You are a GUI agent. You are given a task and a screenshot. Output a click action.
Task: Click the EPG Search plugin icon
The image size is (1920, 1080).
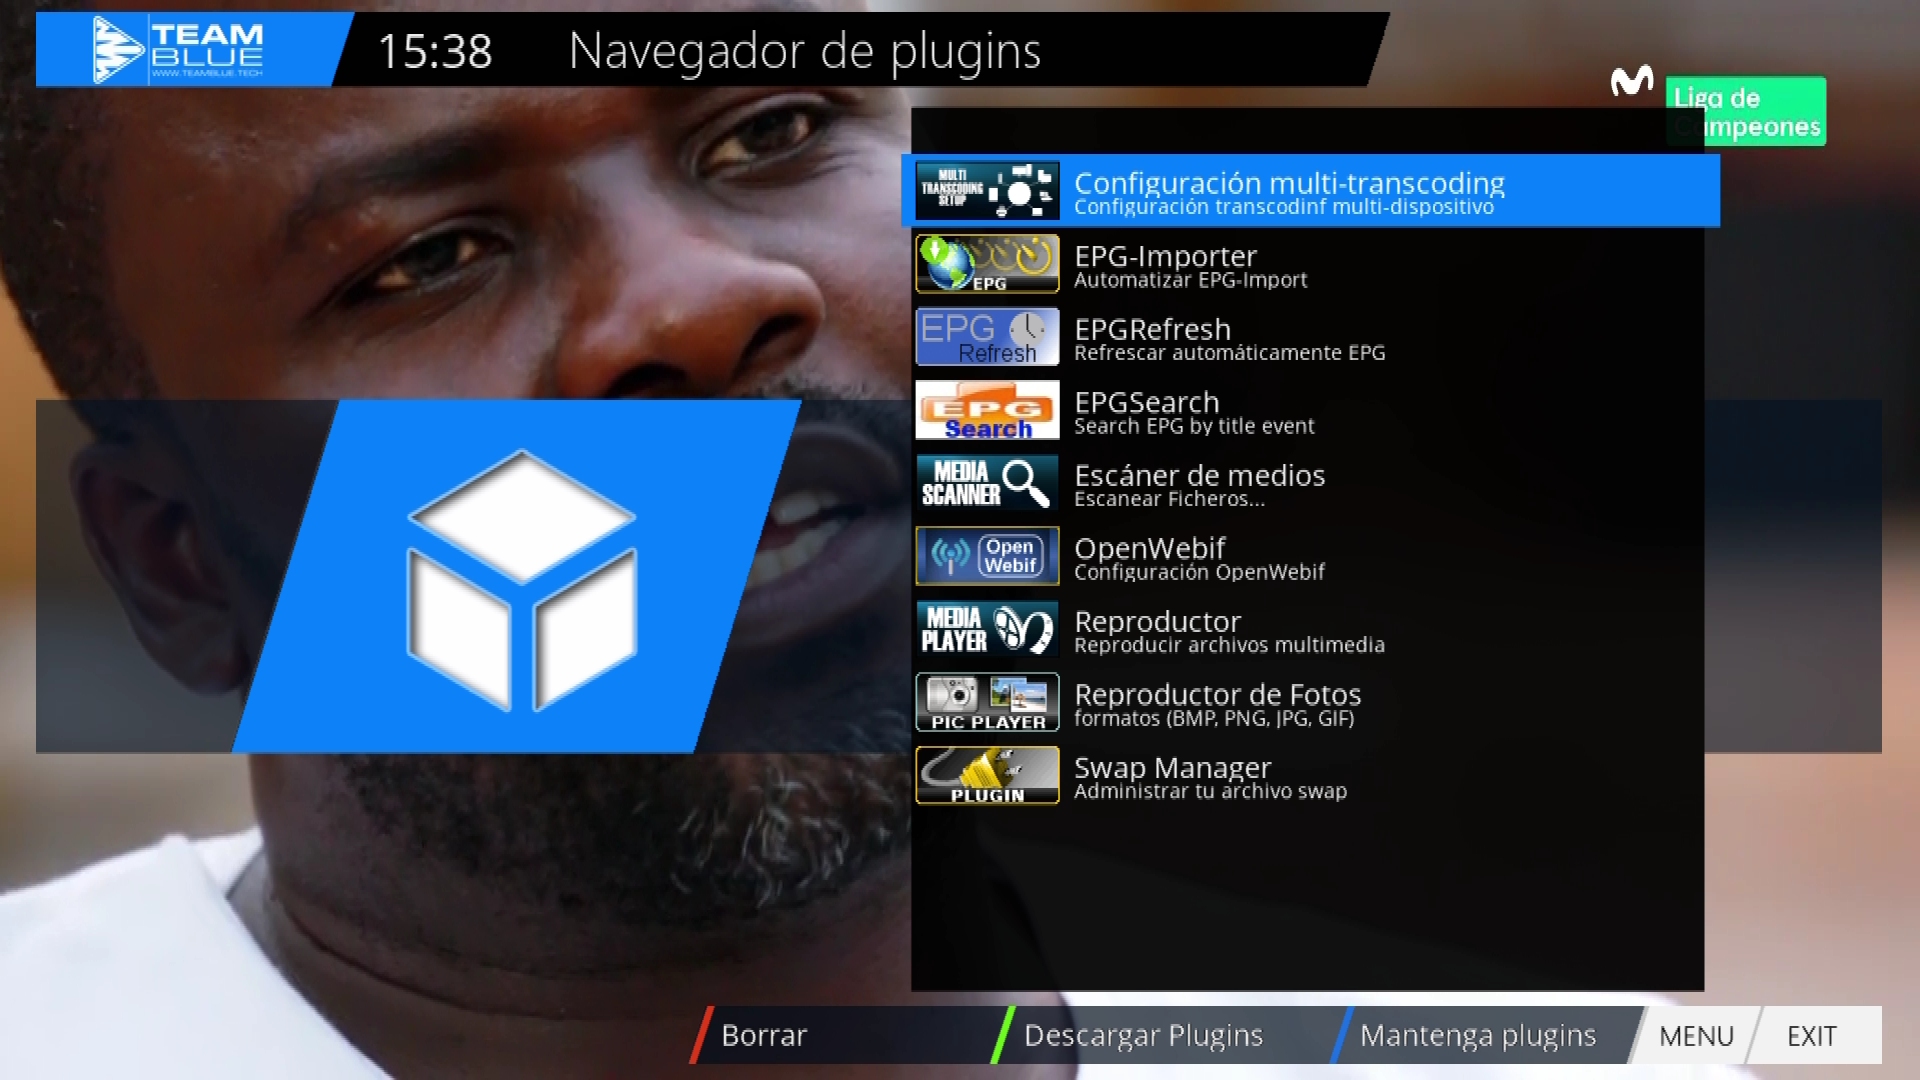point(986,410)
